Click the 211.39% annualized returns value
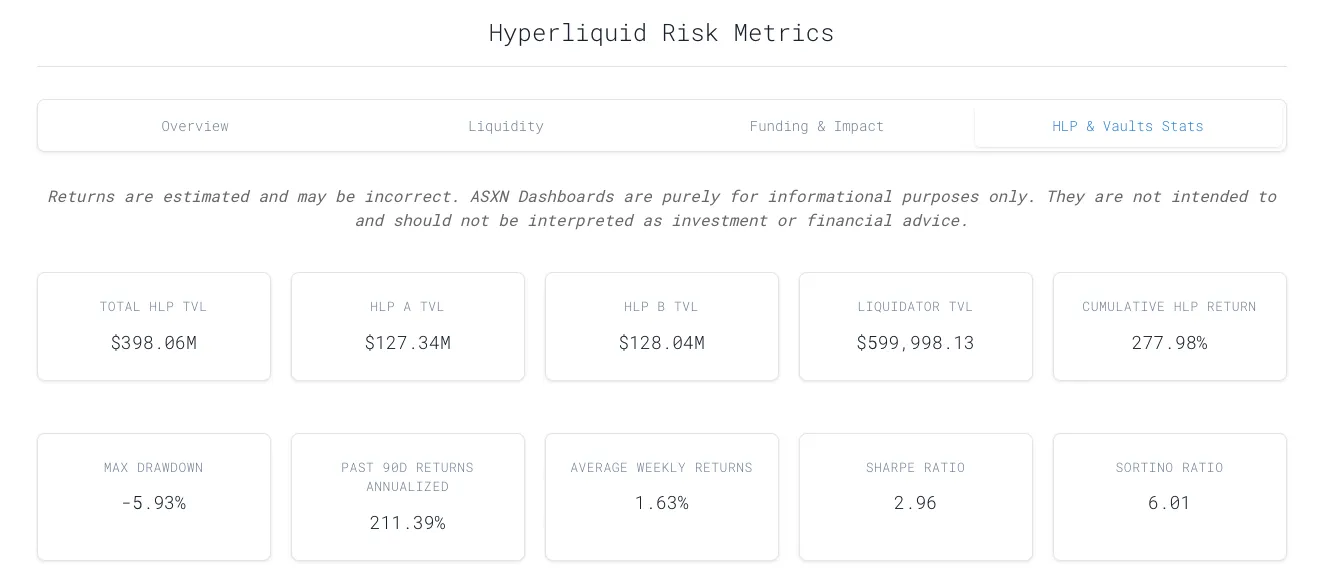This screenshot has width=1328, height=586. click(x=408, y=523)
